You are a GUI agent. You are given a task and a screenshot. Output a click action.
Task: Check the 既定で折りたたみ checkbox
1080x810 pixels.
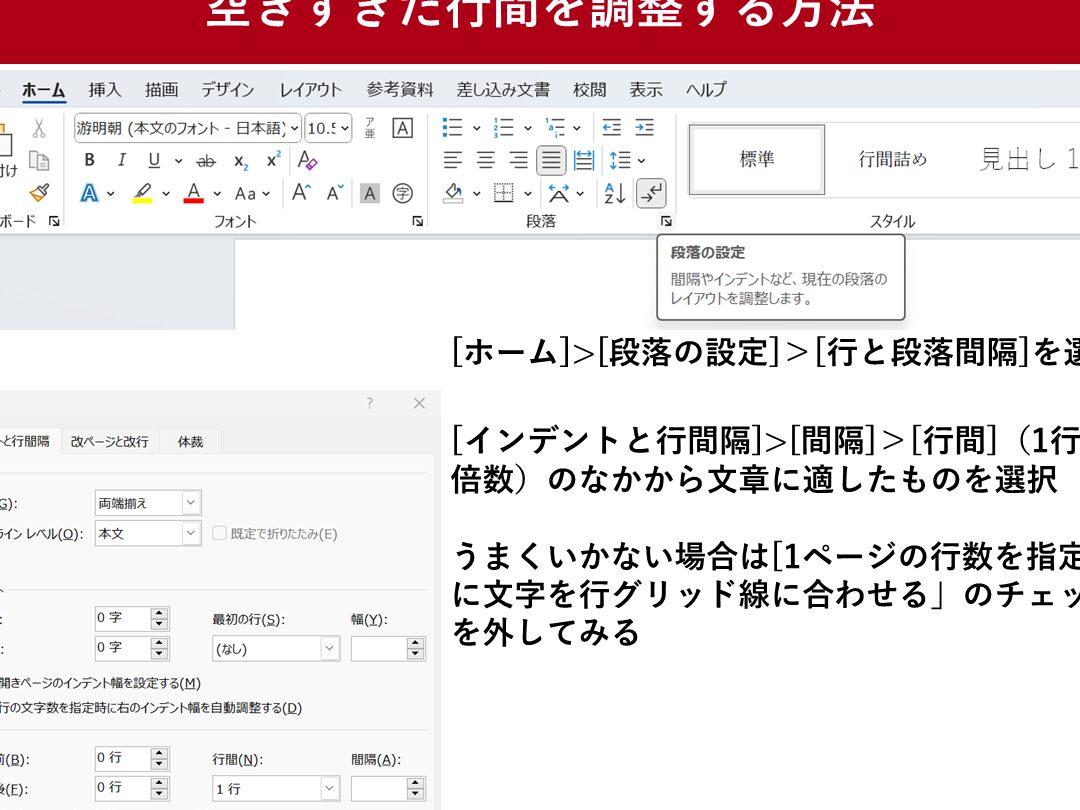click(x=218, y=533)
